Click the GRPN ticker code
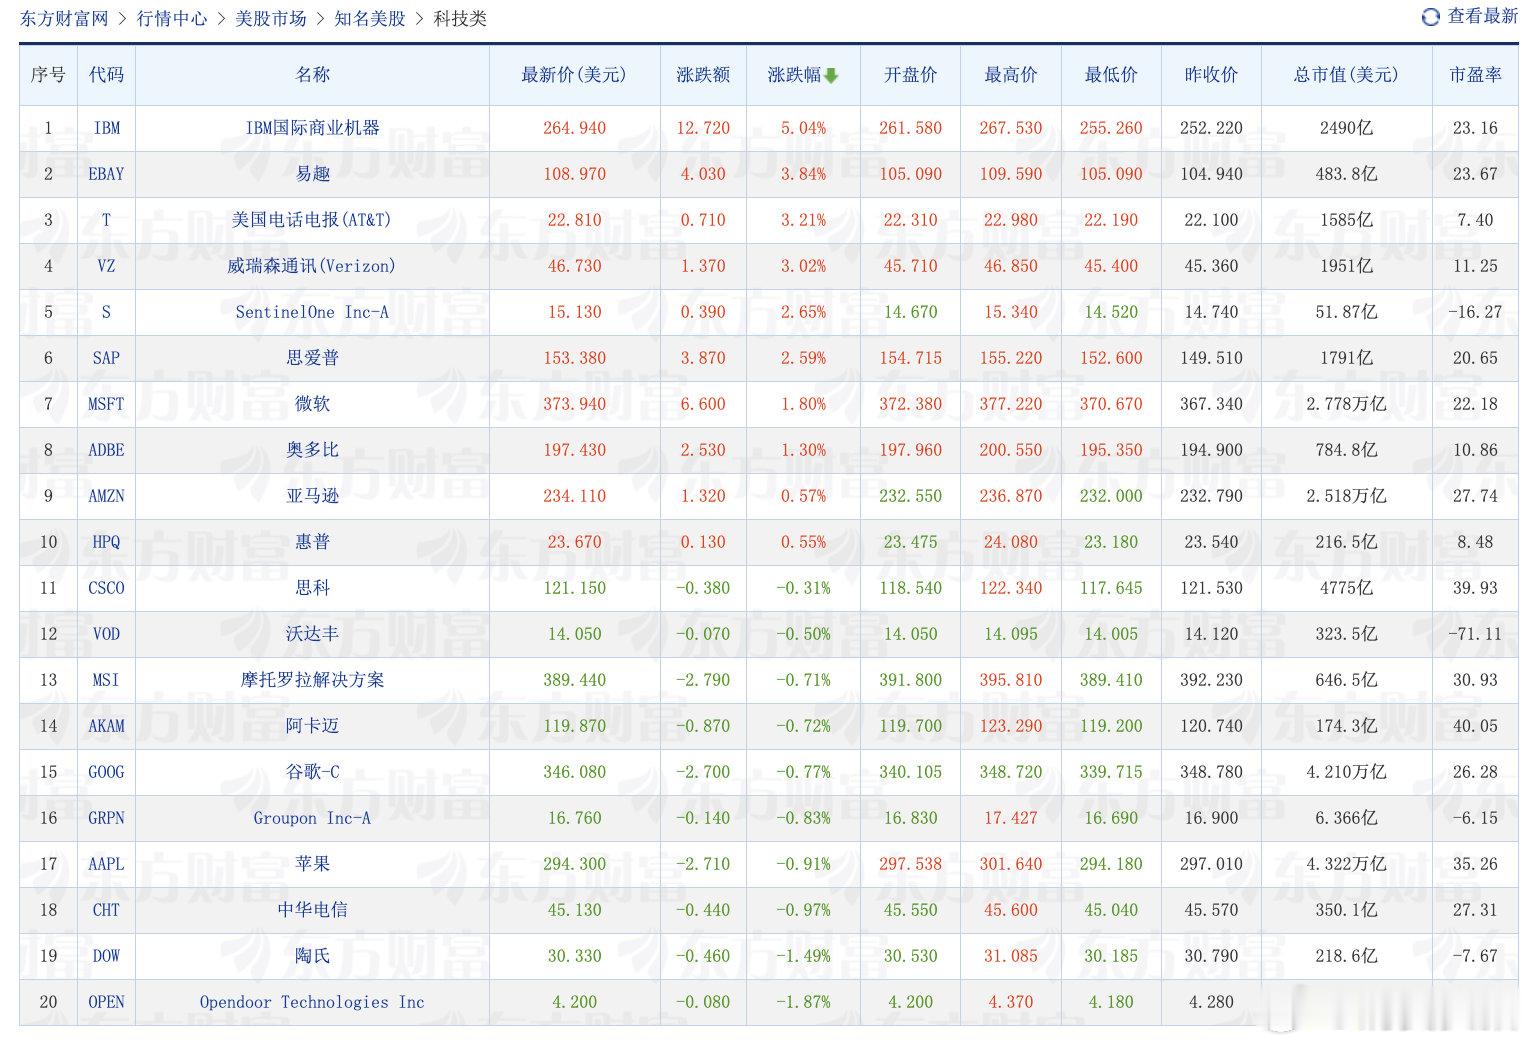This screenshot has width=1532, height=1048. (106, 818)
